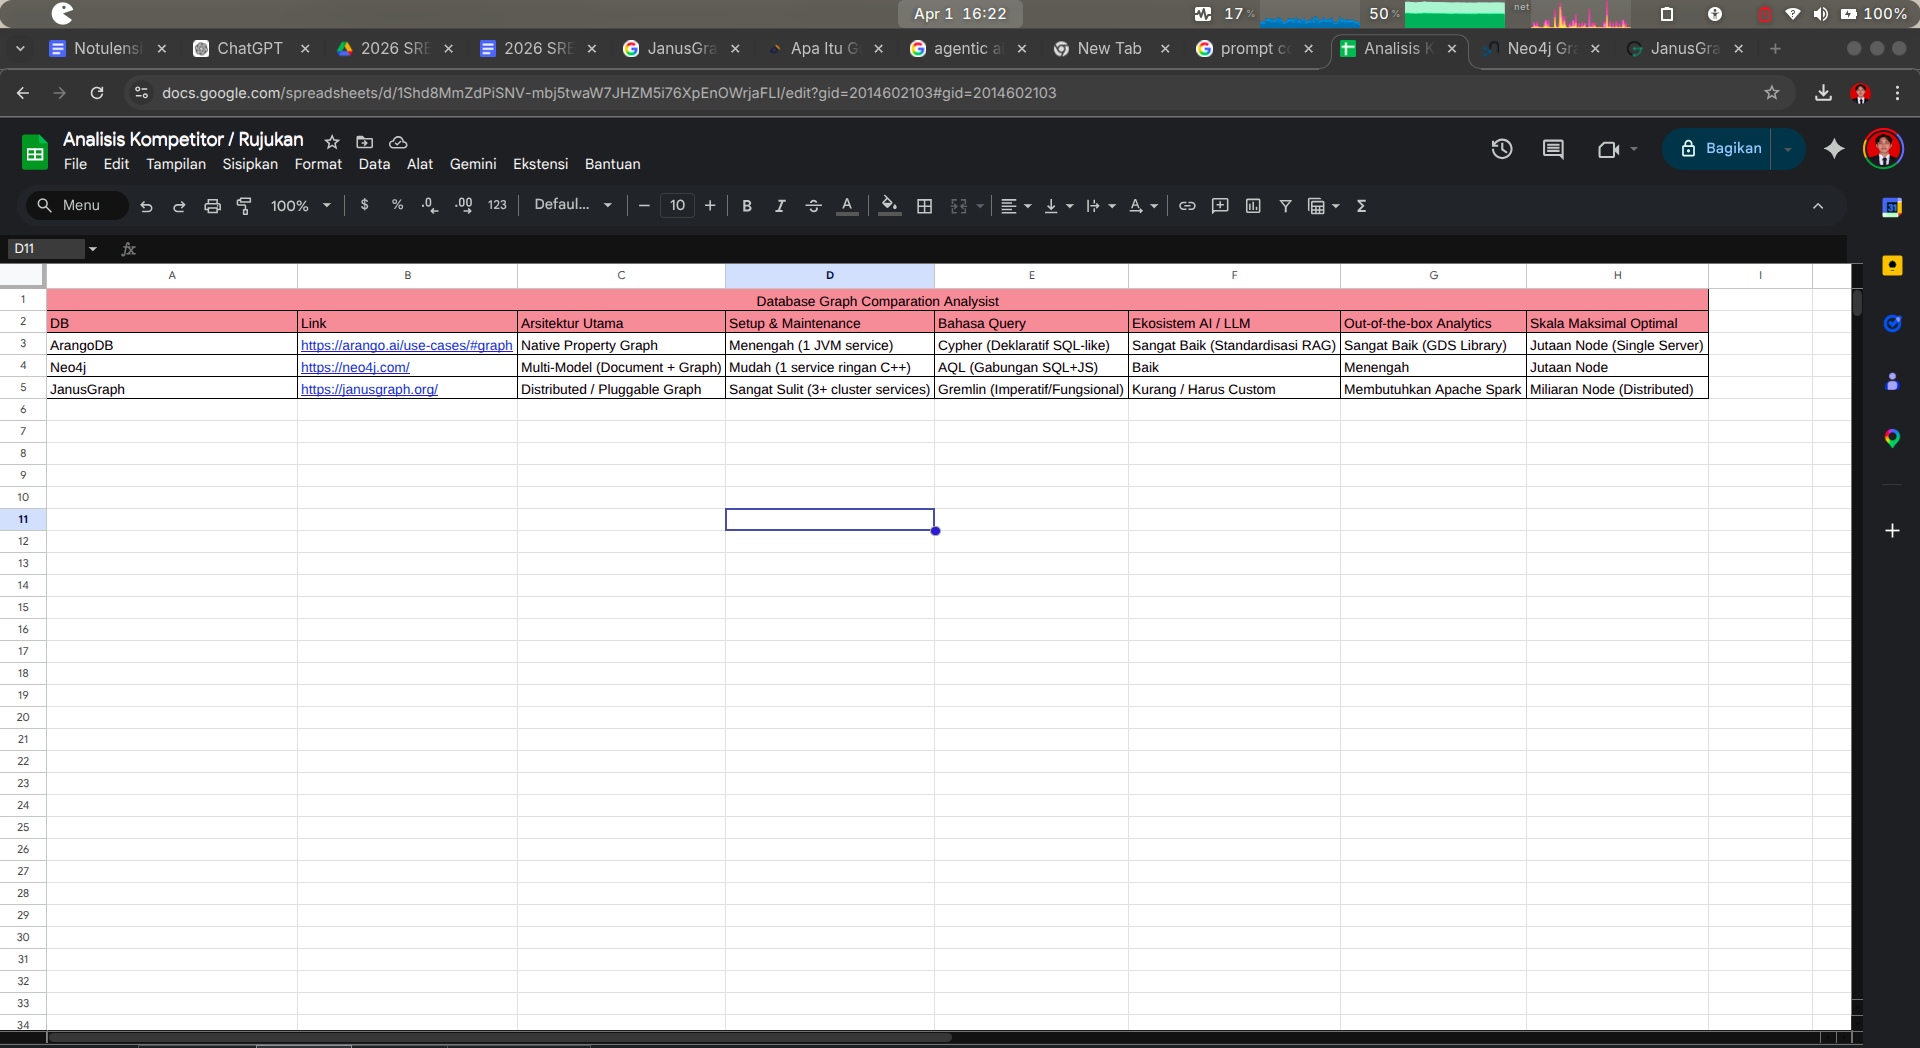Insert a chart from the toolbar
This screenshot has width=1920, height=1048.
[x=1253, y=206]
